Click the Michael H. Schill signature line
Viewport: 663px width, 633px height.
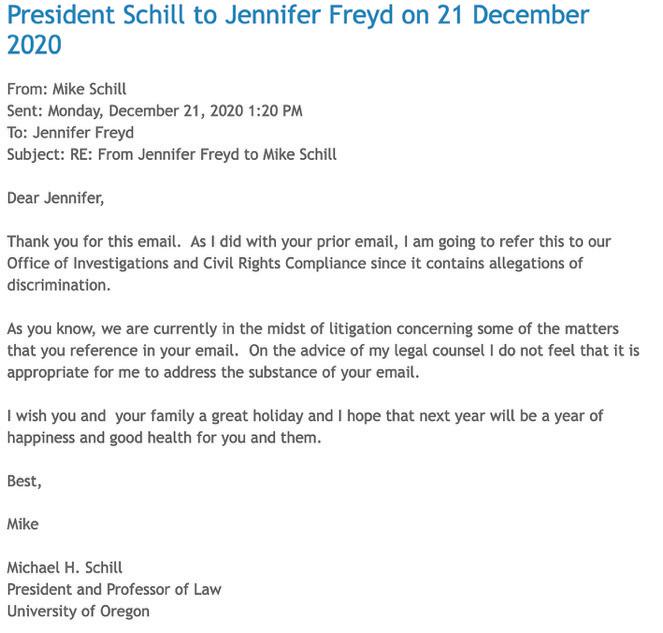coord(65,568)
